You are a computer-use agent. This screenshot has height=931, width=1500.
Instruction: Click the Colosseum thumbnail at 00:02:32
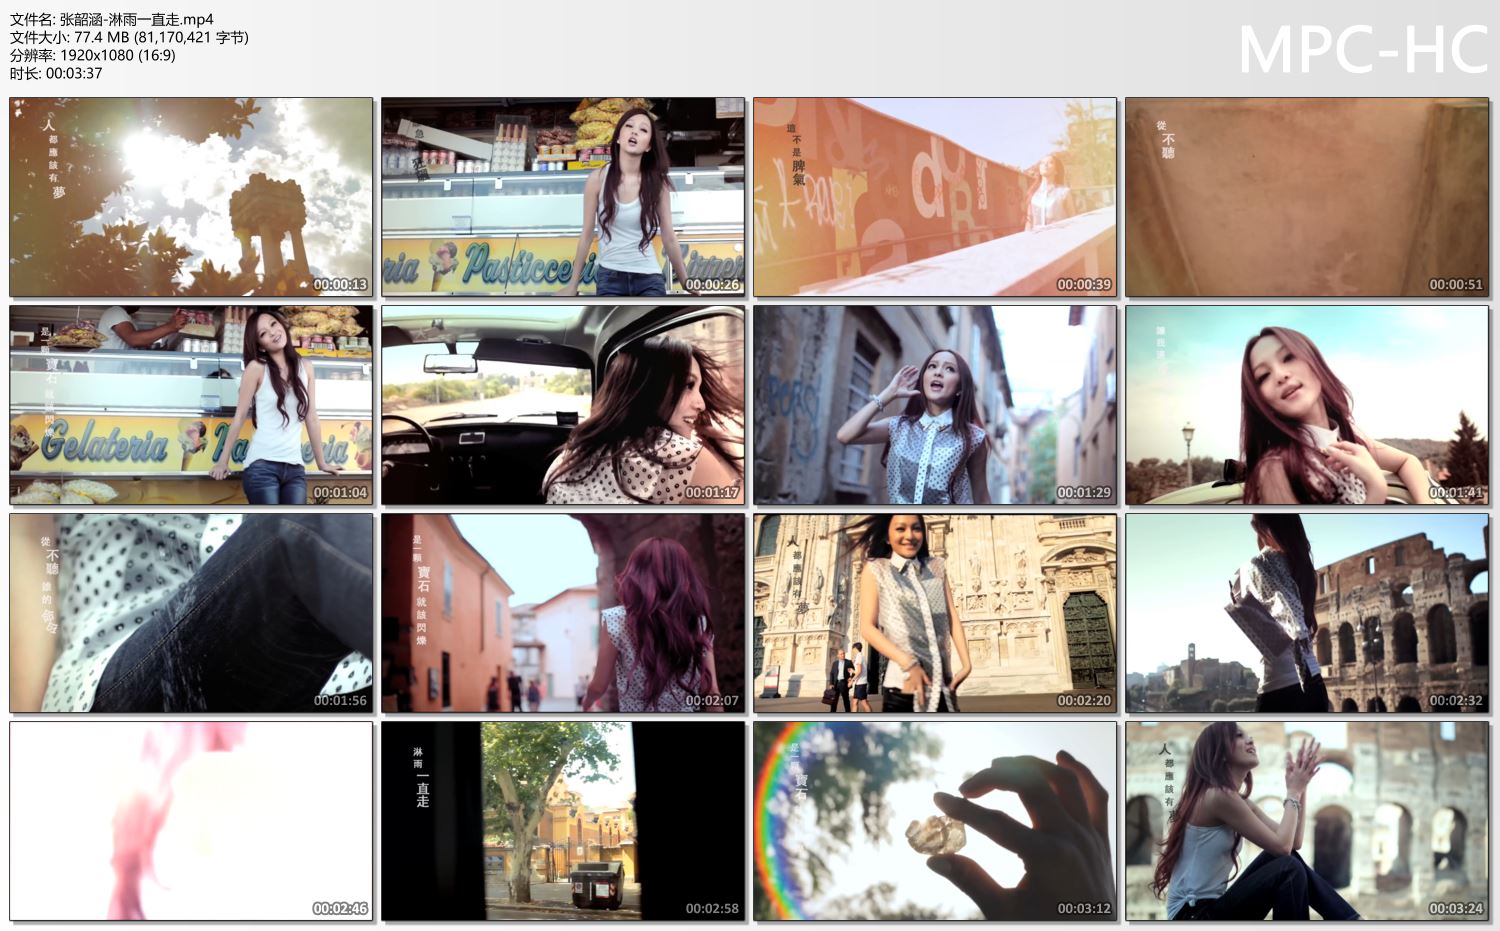(x=1307, y=613)
